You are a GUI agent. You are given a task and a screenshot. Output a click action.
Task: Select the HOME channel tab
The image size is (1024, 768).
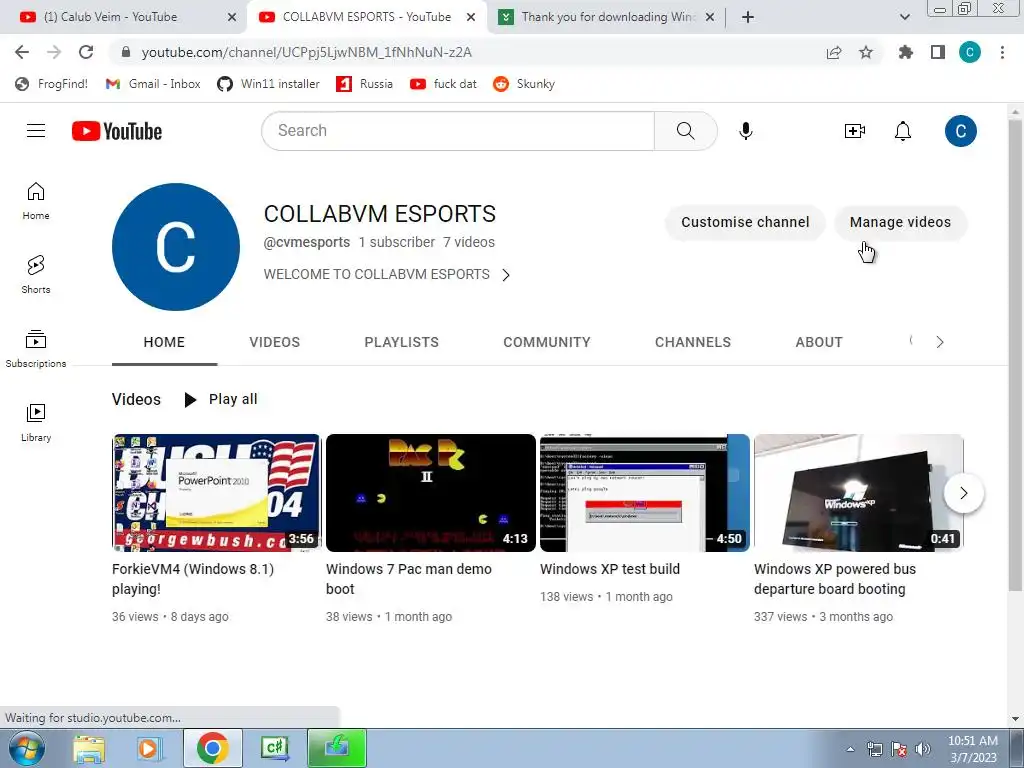(x=164, y=342)
